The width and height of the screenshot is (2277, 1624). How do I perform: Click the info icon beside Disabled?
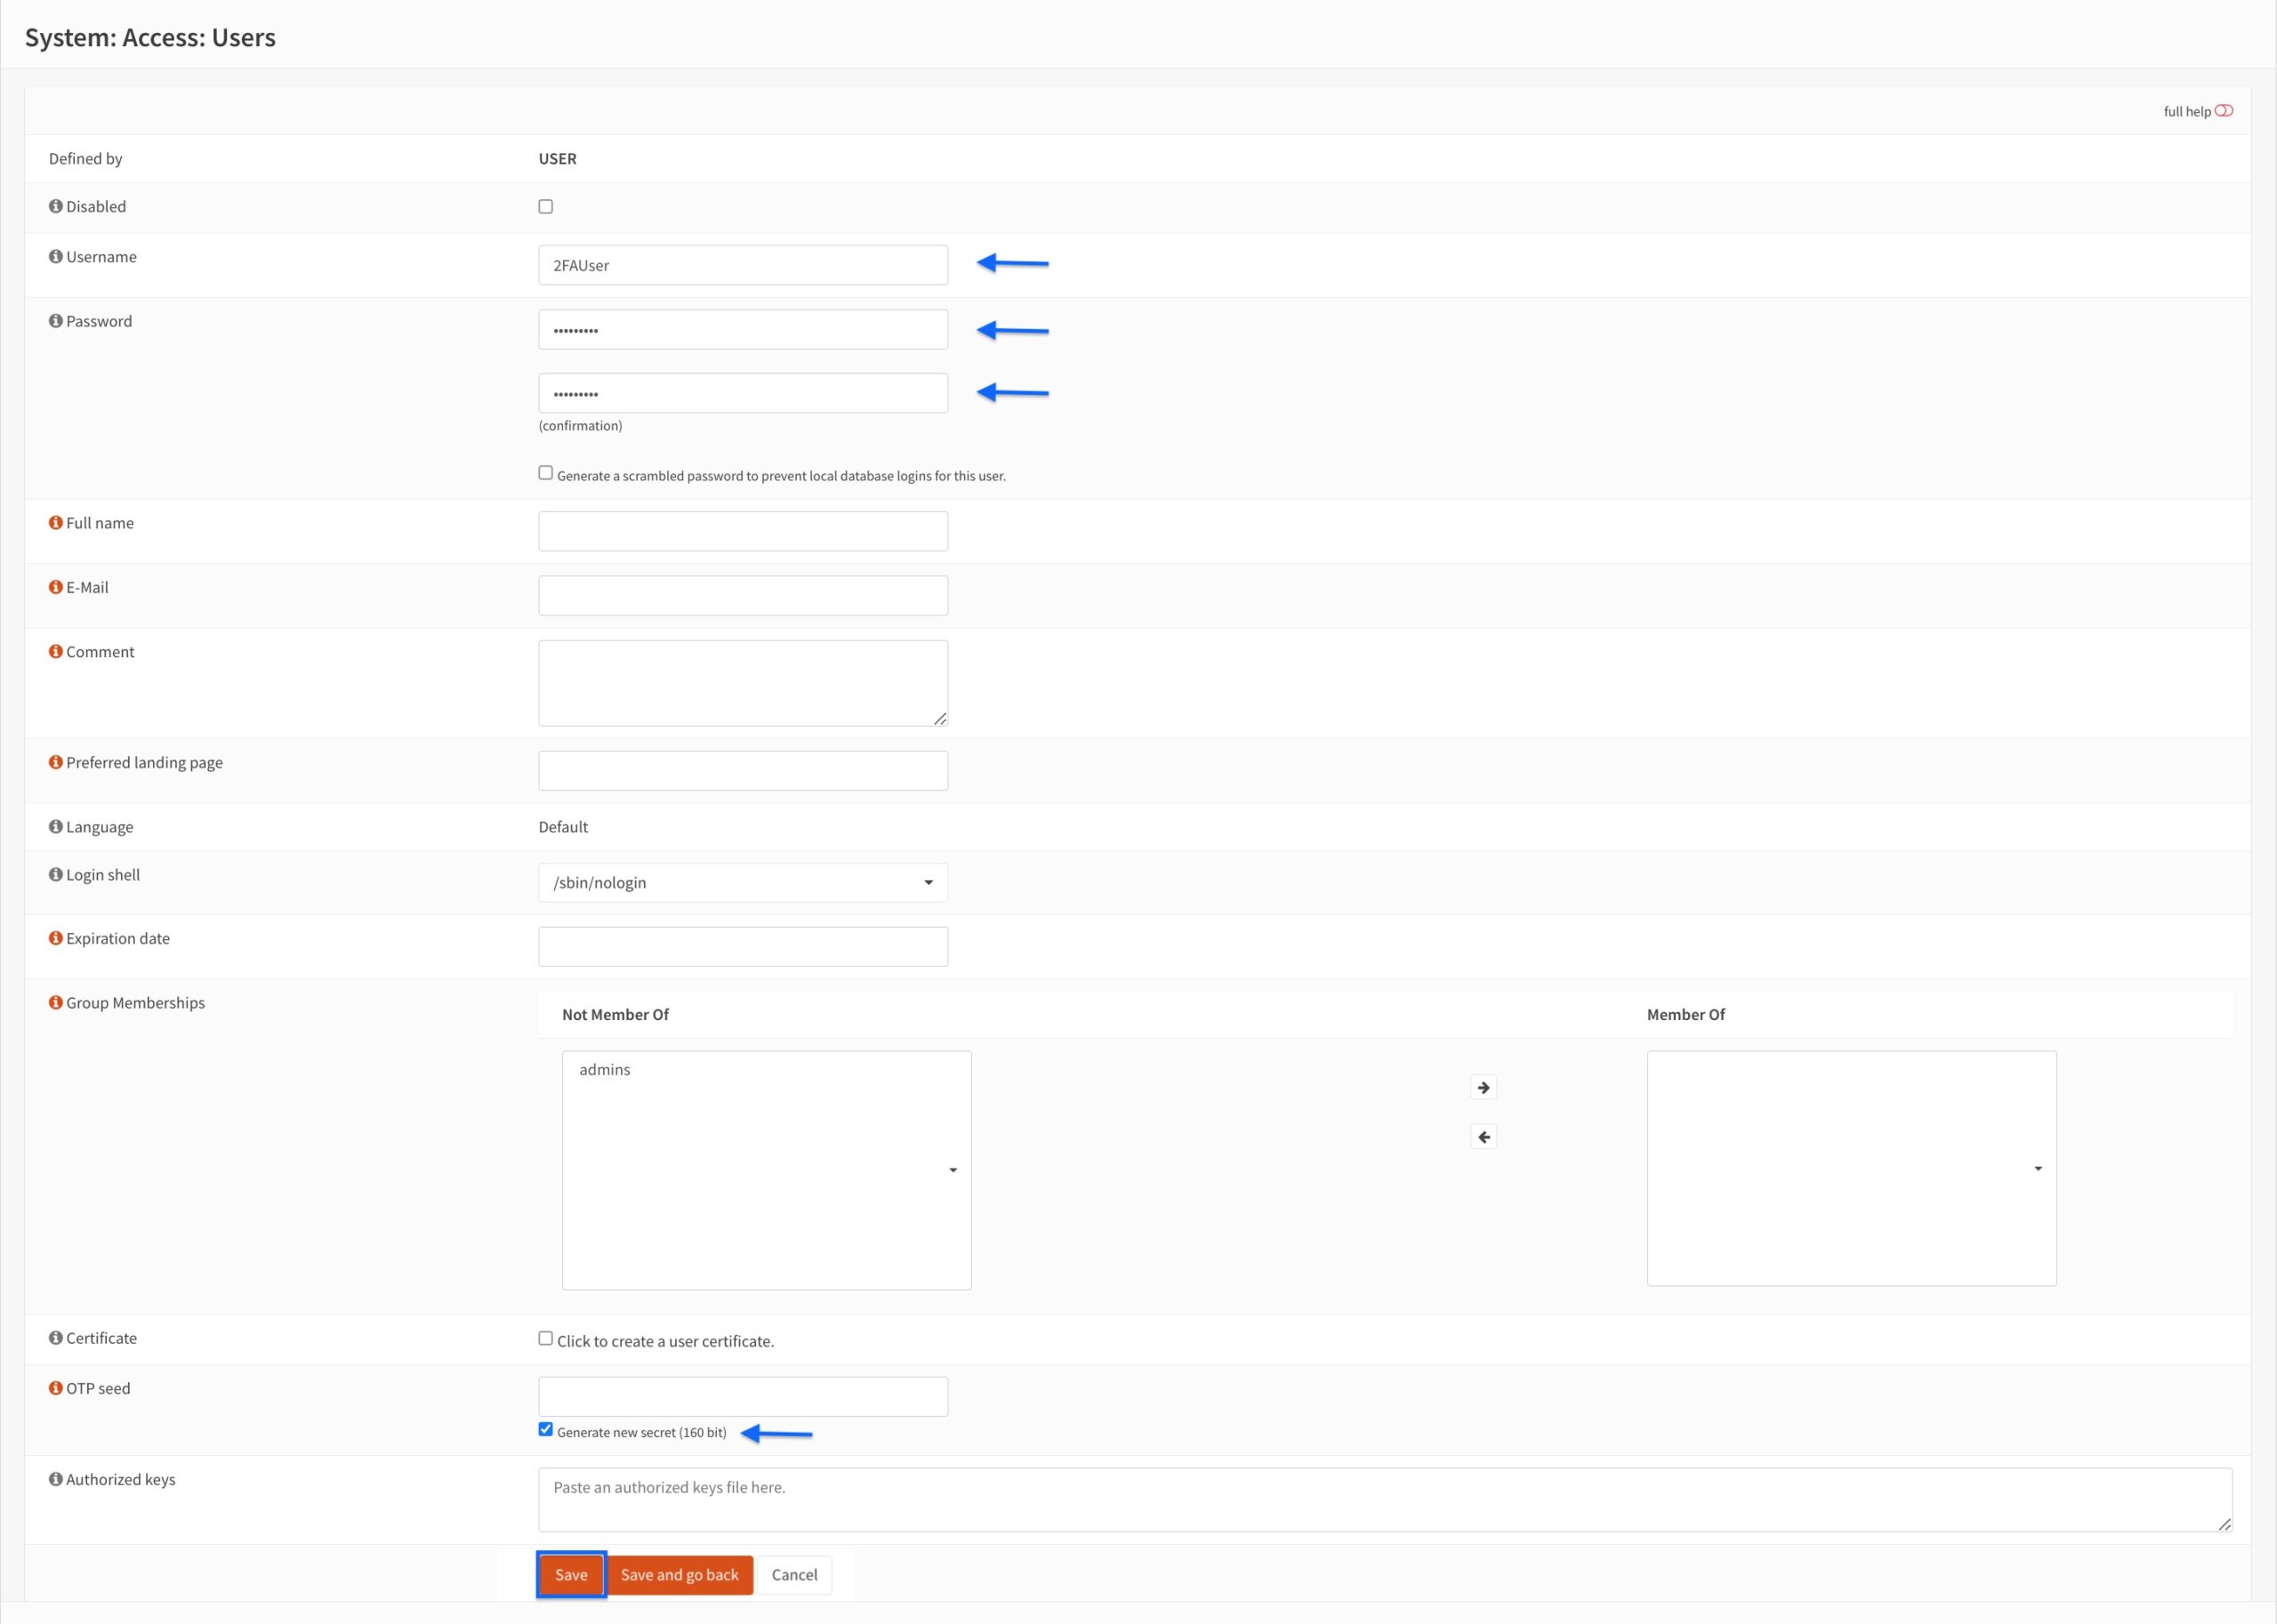(x=56, y=206)
